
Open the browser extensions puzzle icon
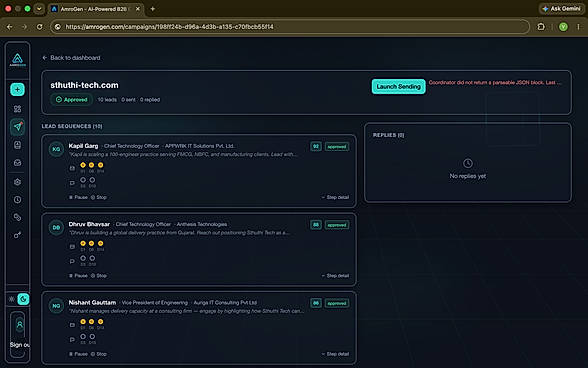(541, 27)
